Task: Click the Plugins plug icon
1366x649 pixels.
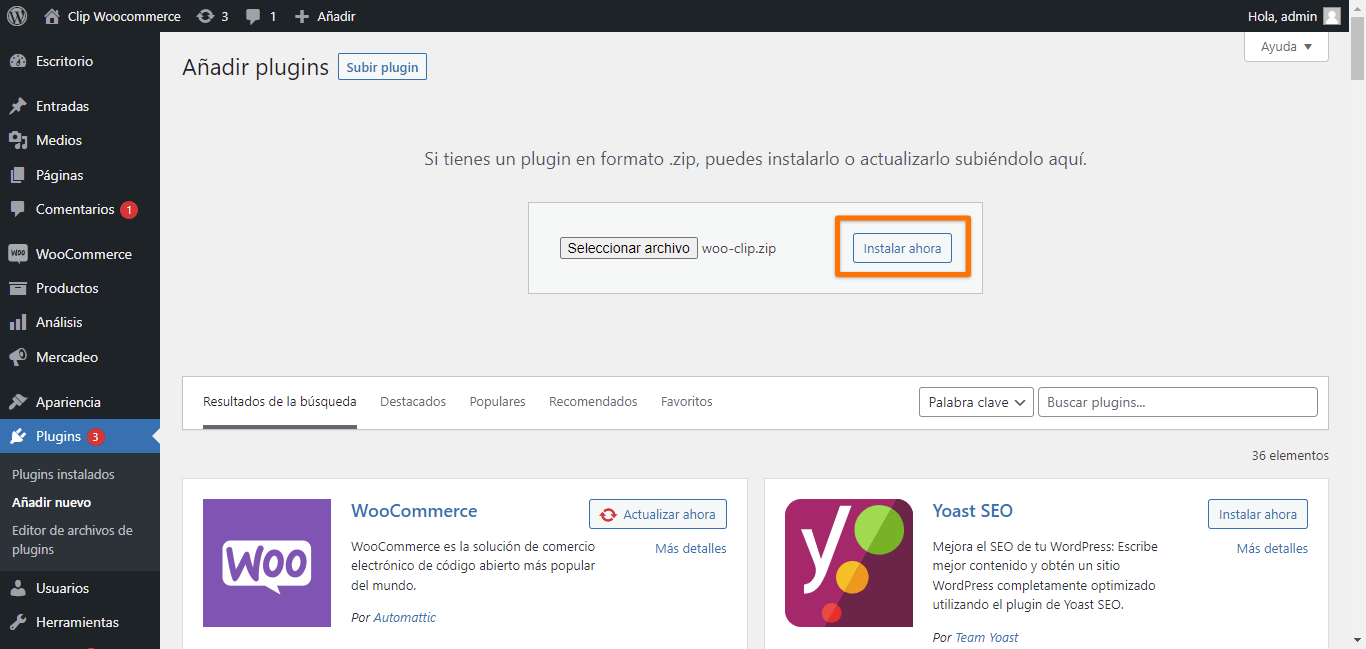Action: [x=18, y=436]
